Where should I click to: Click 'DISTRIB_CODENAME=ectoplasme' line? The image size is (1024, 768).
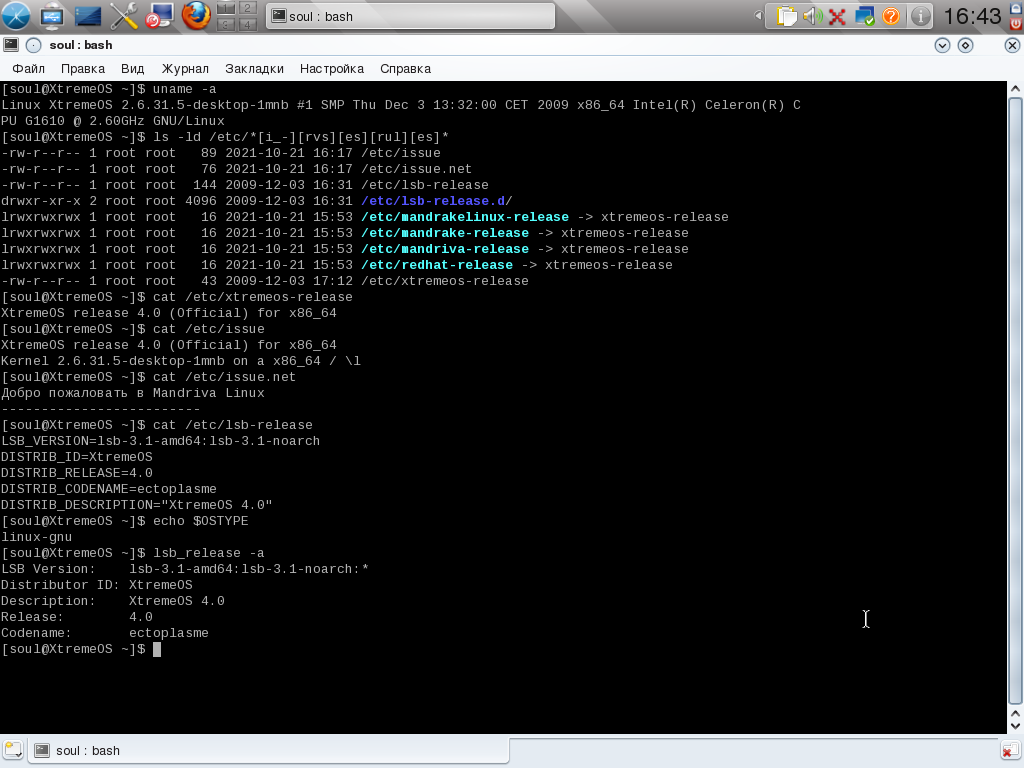[109, 489]
